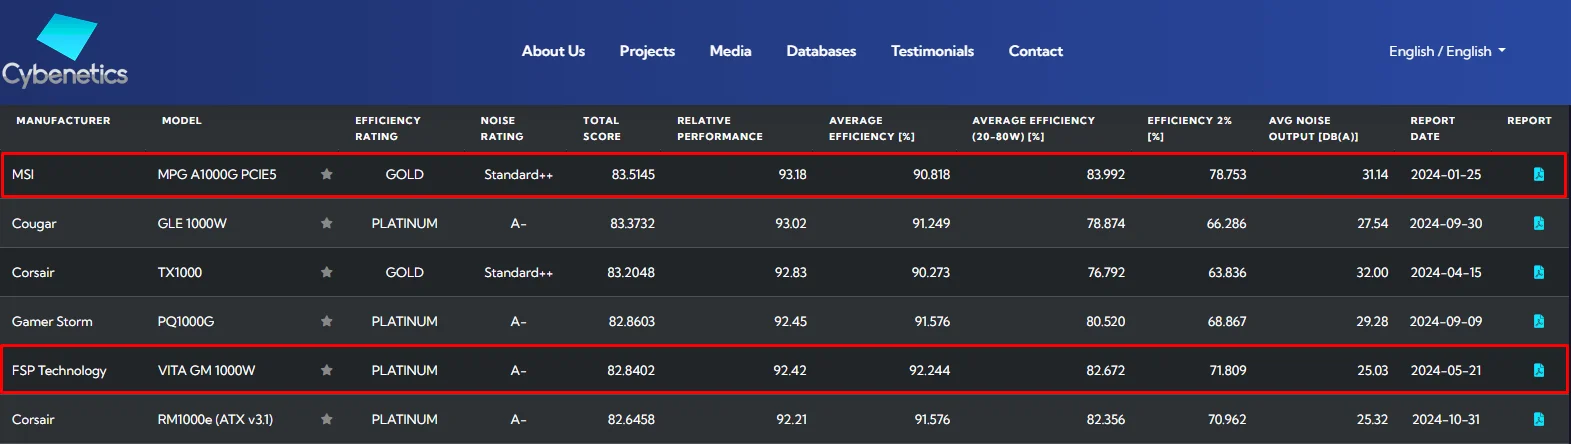This screenshot has width=1571, height=444.
Task: Click model name RM1000e (ATX v3.1)
Action: 215,419
